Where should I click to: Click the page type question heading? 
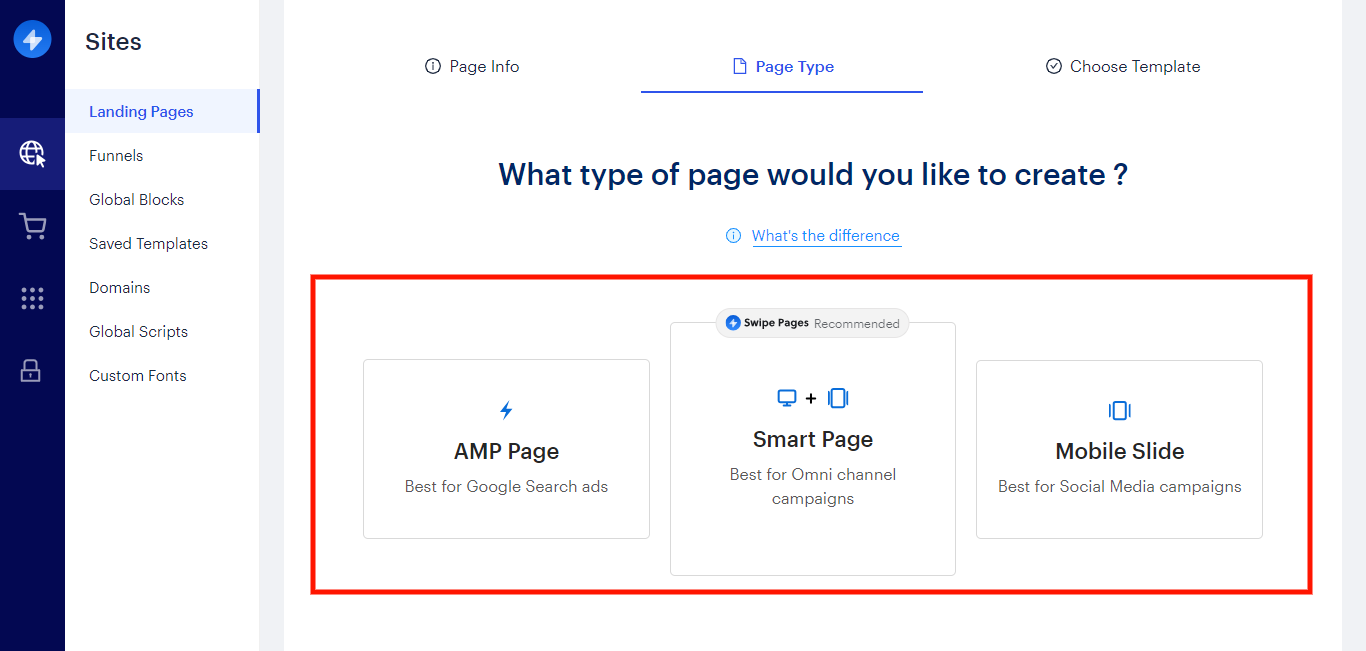click(813, 175)
